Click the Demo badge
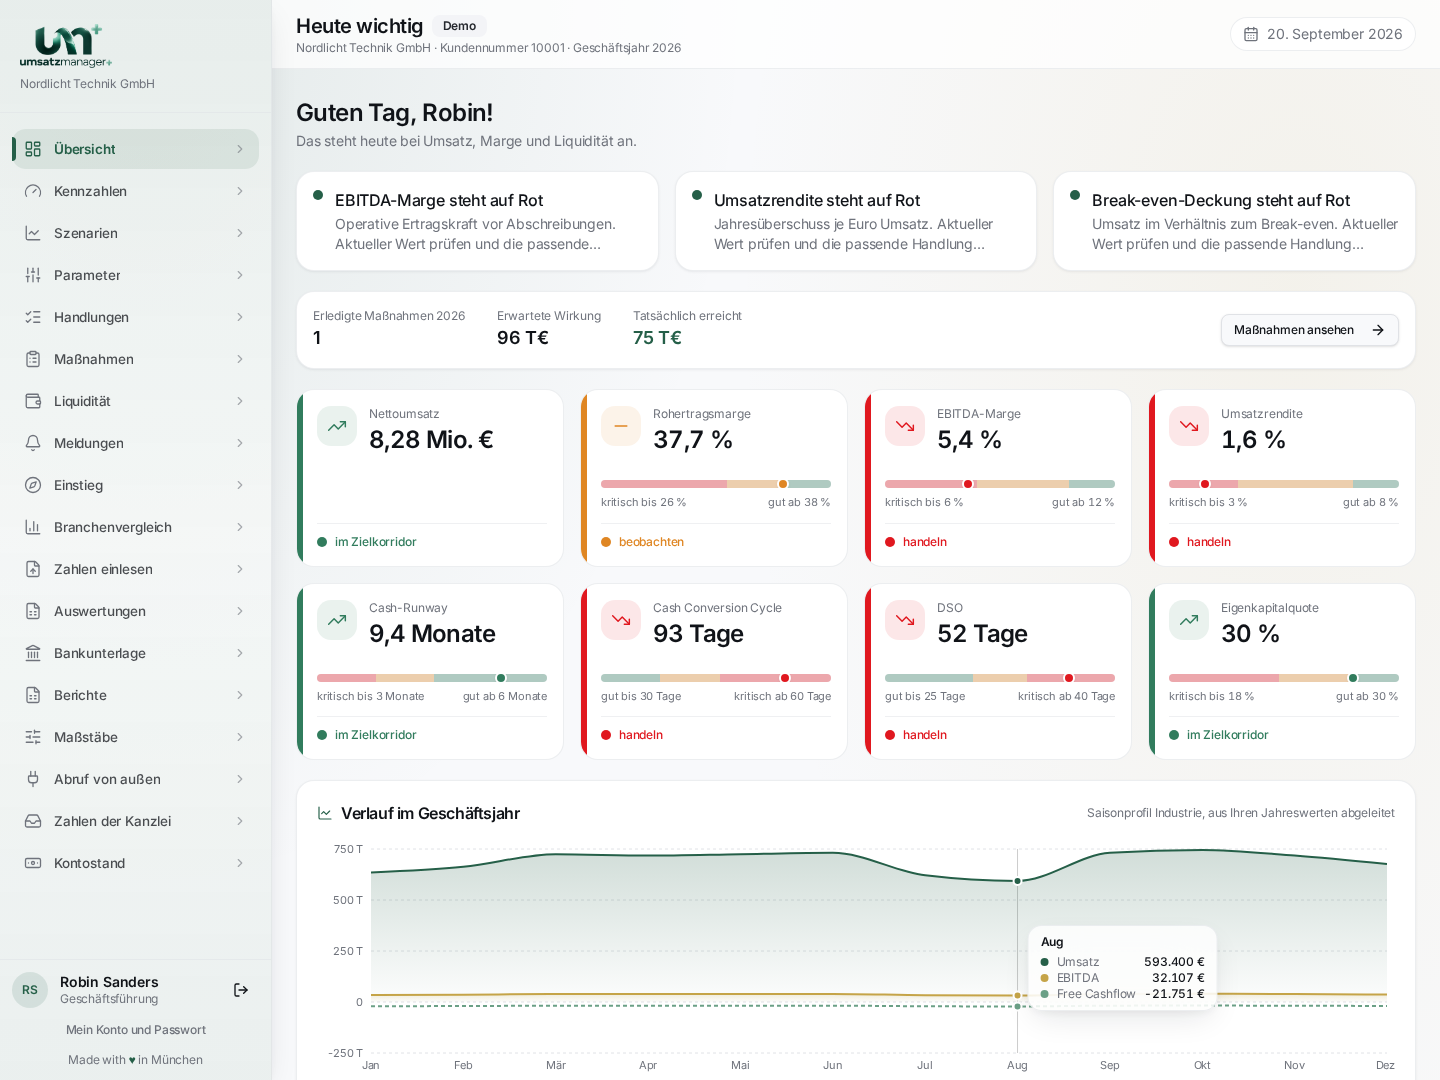Screen dimensions: 1440x1080 tap(460, 26)
